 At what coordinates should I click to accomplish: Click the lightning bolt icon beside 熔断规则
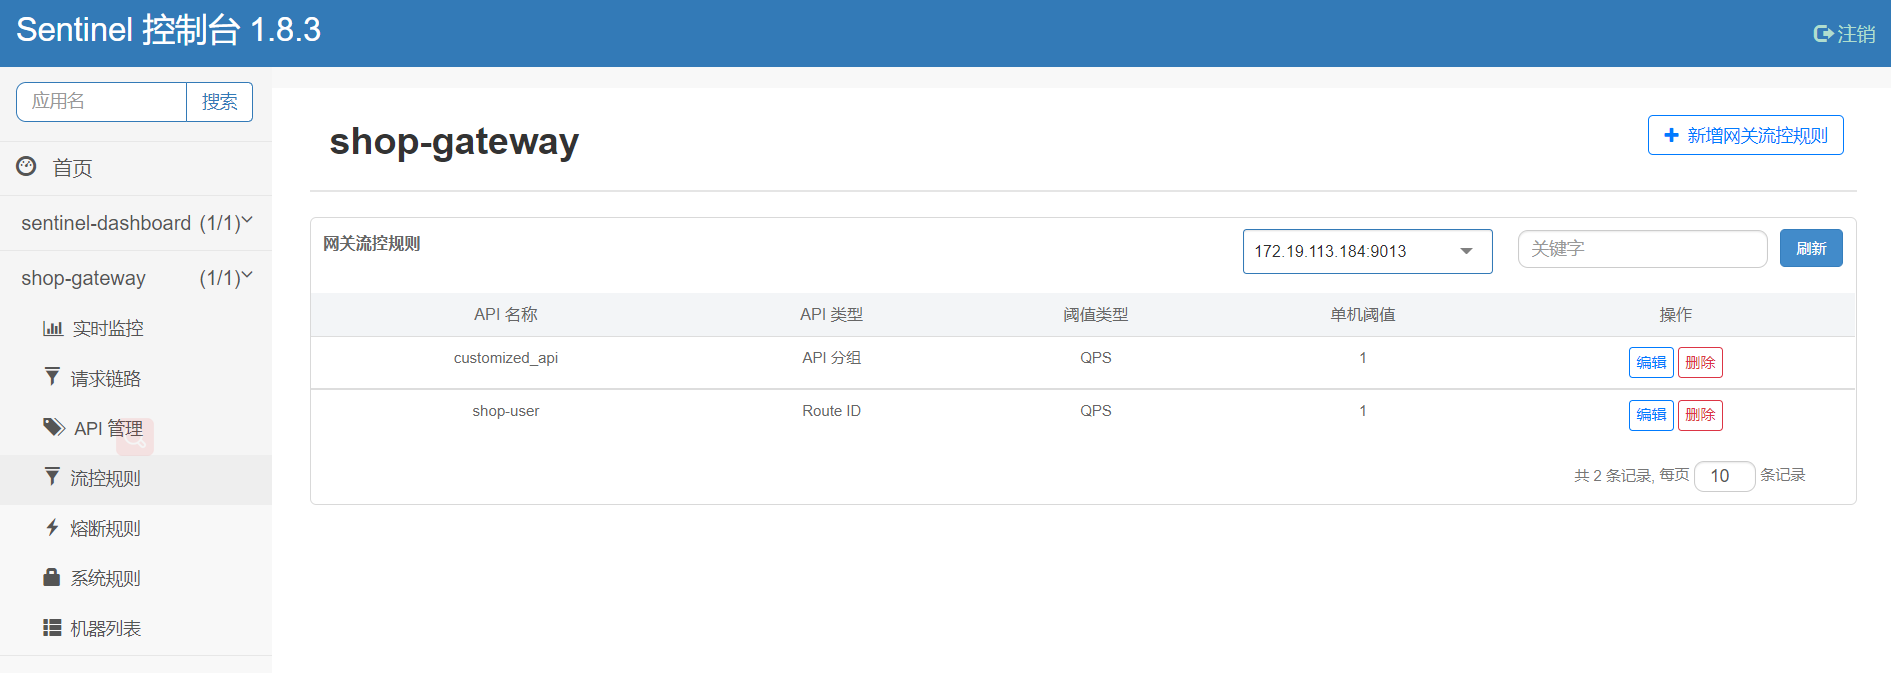[x=52, y=527]
